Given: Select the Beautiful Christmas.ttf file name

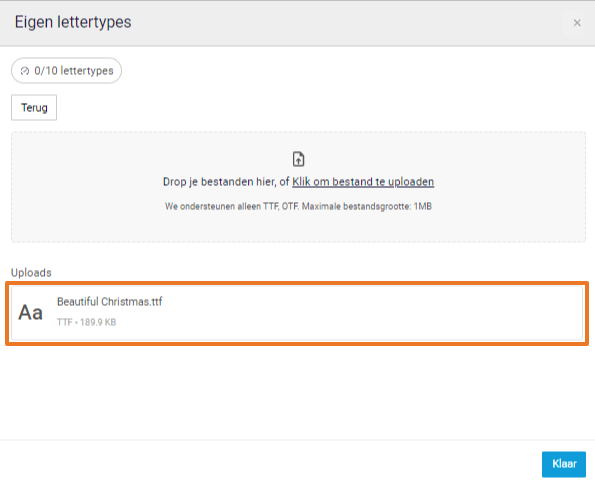Looking at the screenshot, I should (x=110, y=302).
